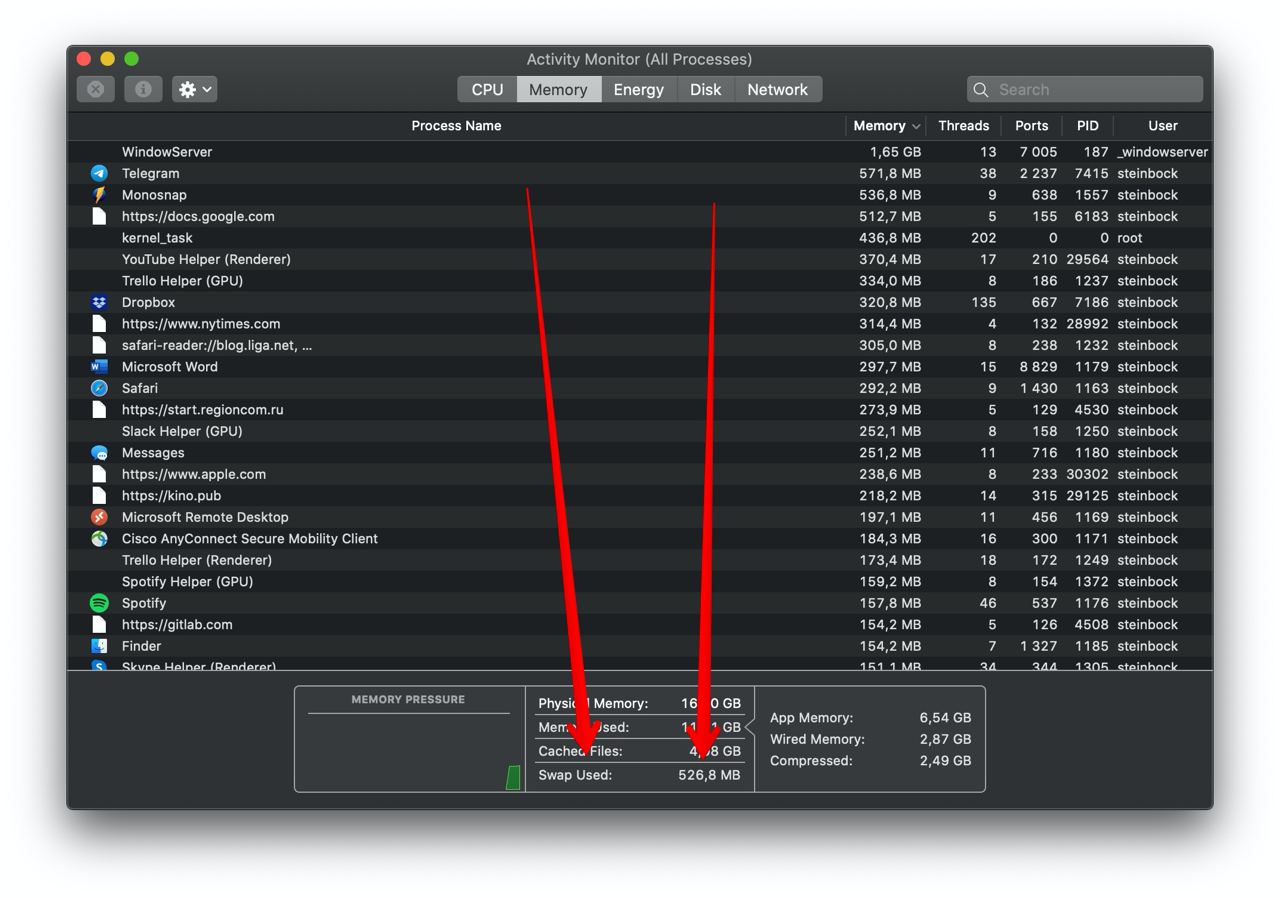Switch to the Disk tab
Viewport: 1280px width, 898px height.
click(705, 89)
